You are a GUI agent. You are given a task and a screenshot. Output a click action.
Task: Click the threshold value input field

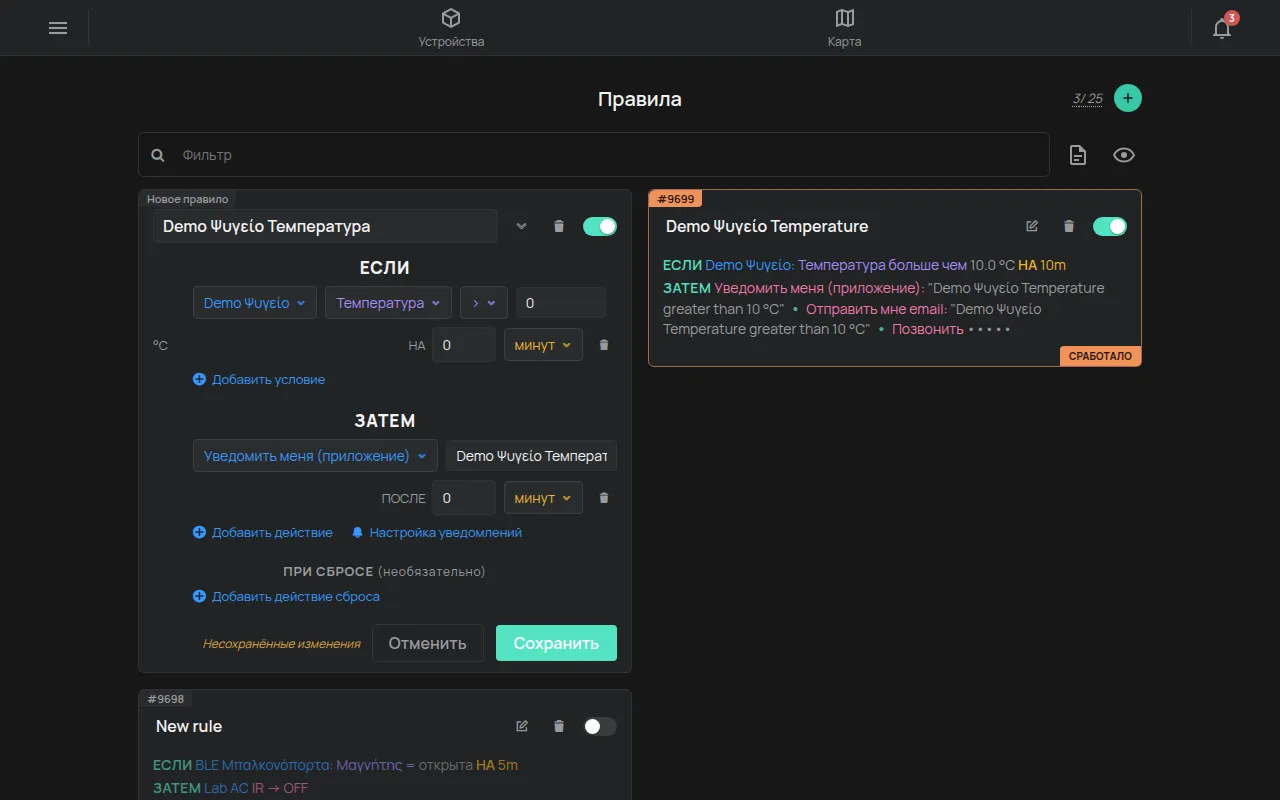pyautogui.click(x=561, y=303)
